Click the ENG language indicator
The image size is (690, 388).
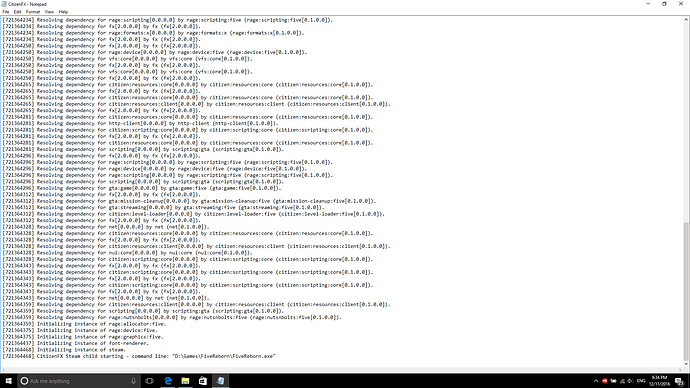[x=641, y=381]
